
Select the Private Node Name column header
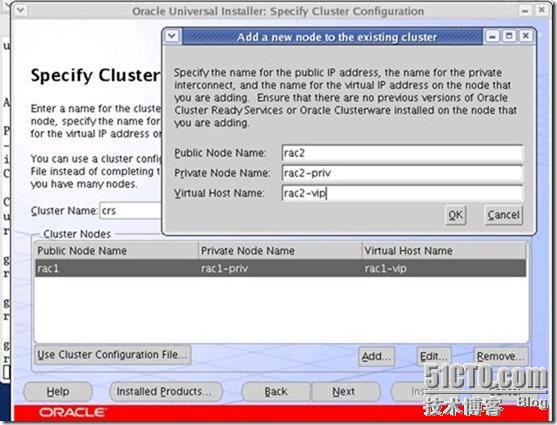(280, 251)
